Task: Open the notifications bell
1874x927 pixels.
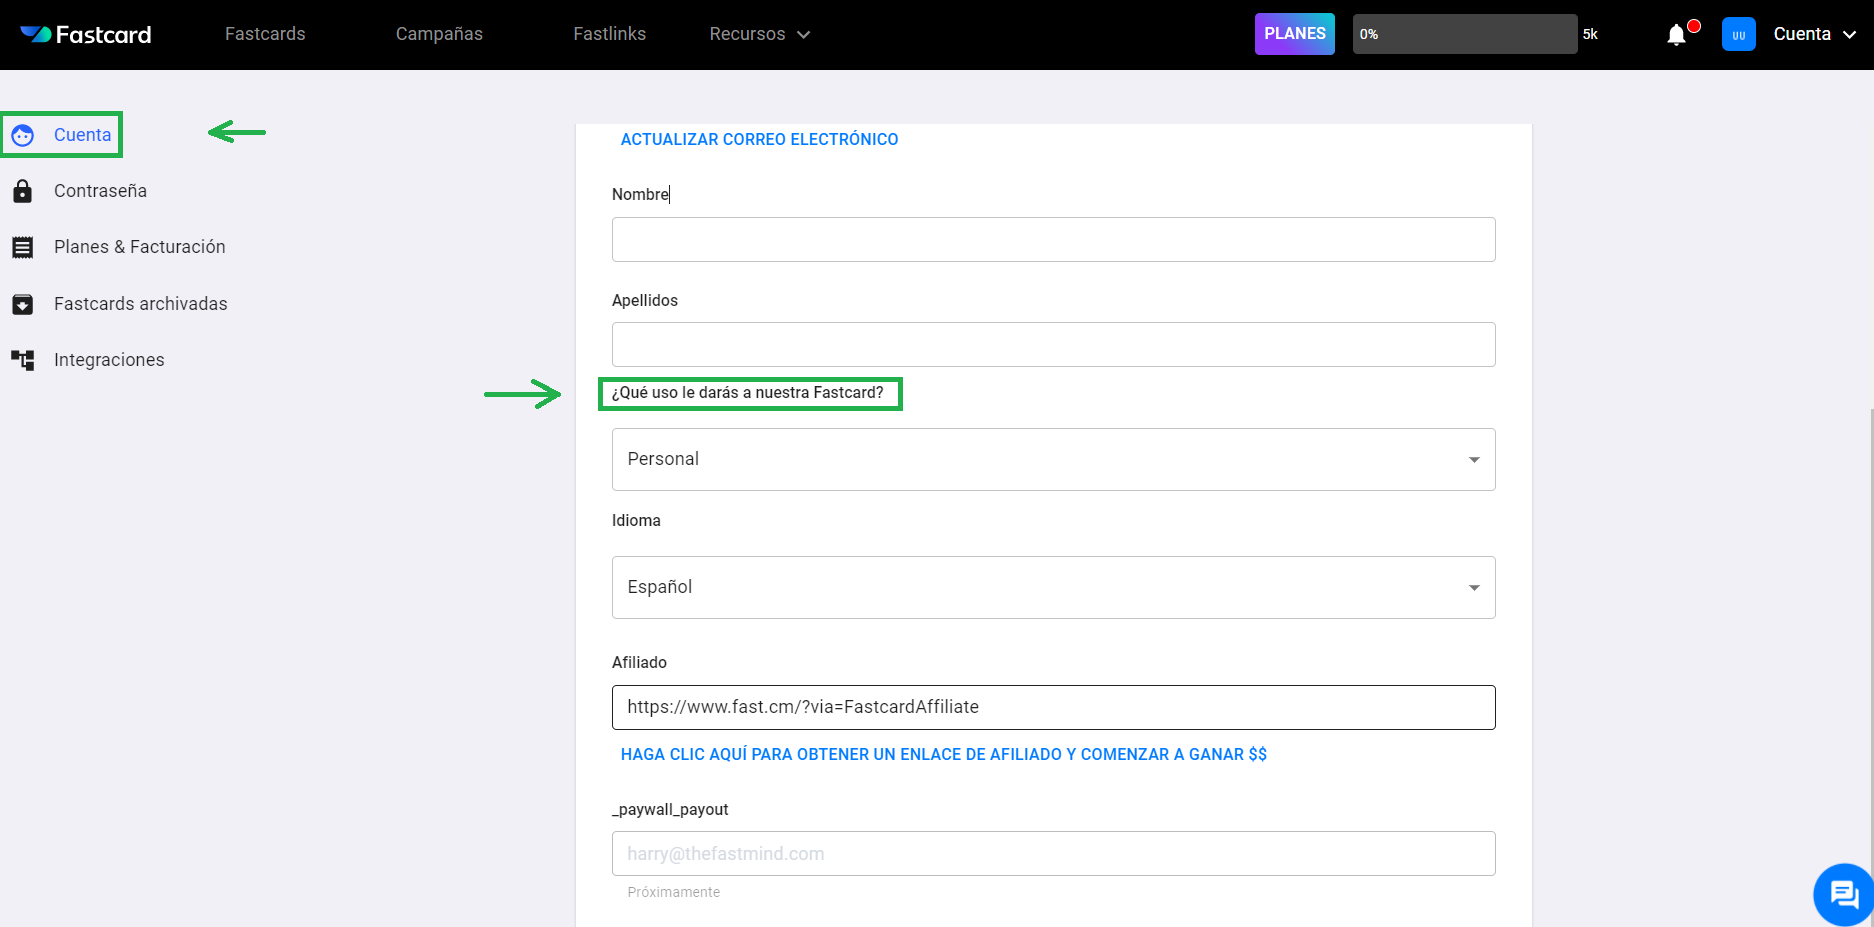Action: click(1677, 35)
